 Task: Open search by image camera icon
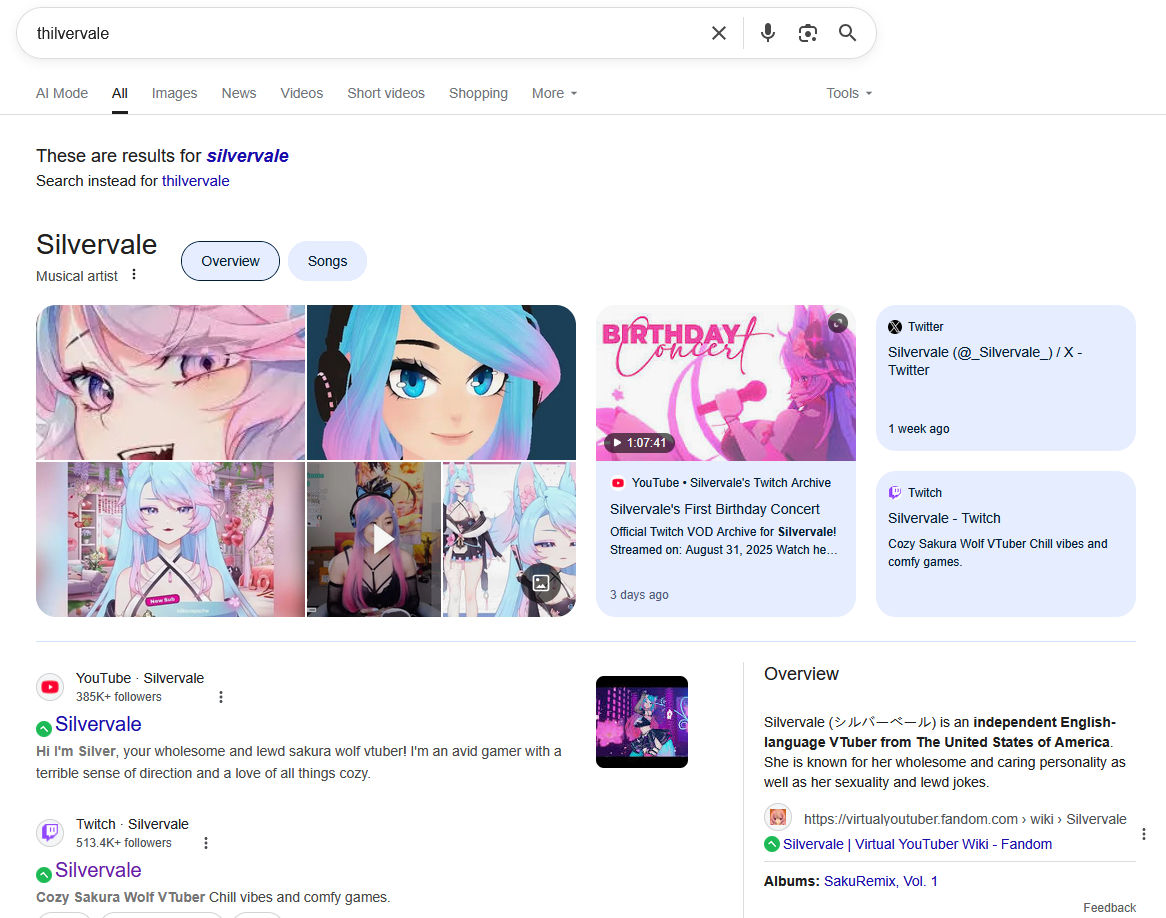click(808, 33)
